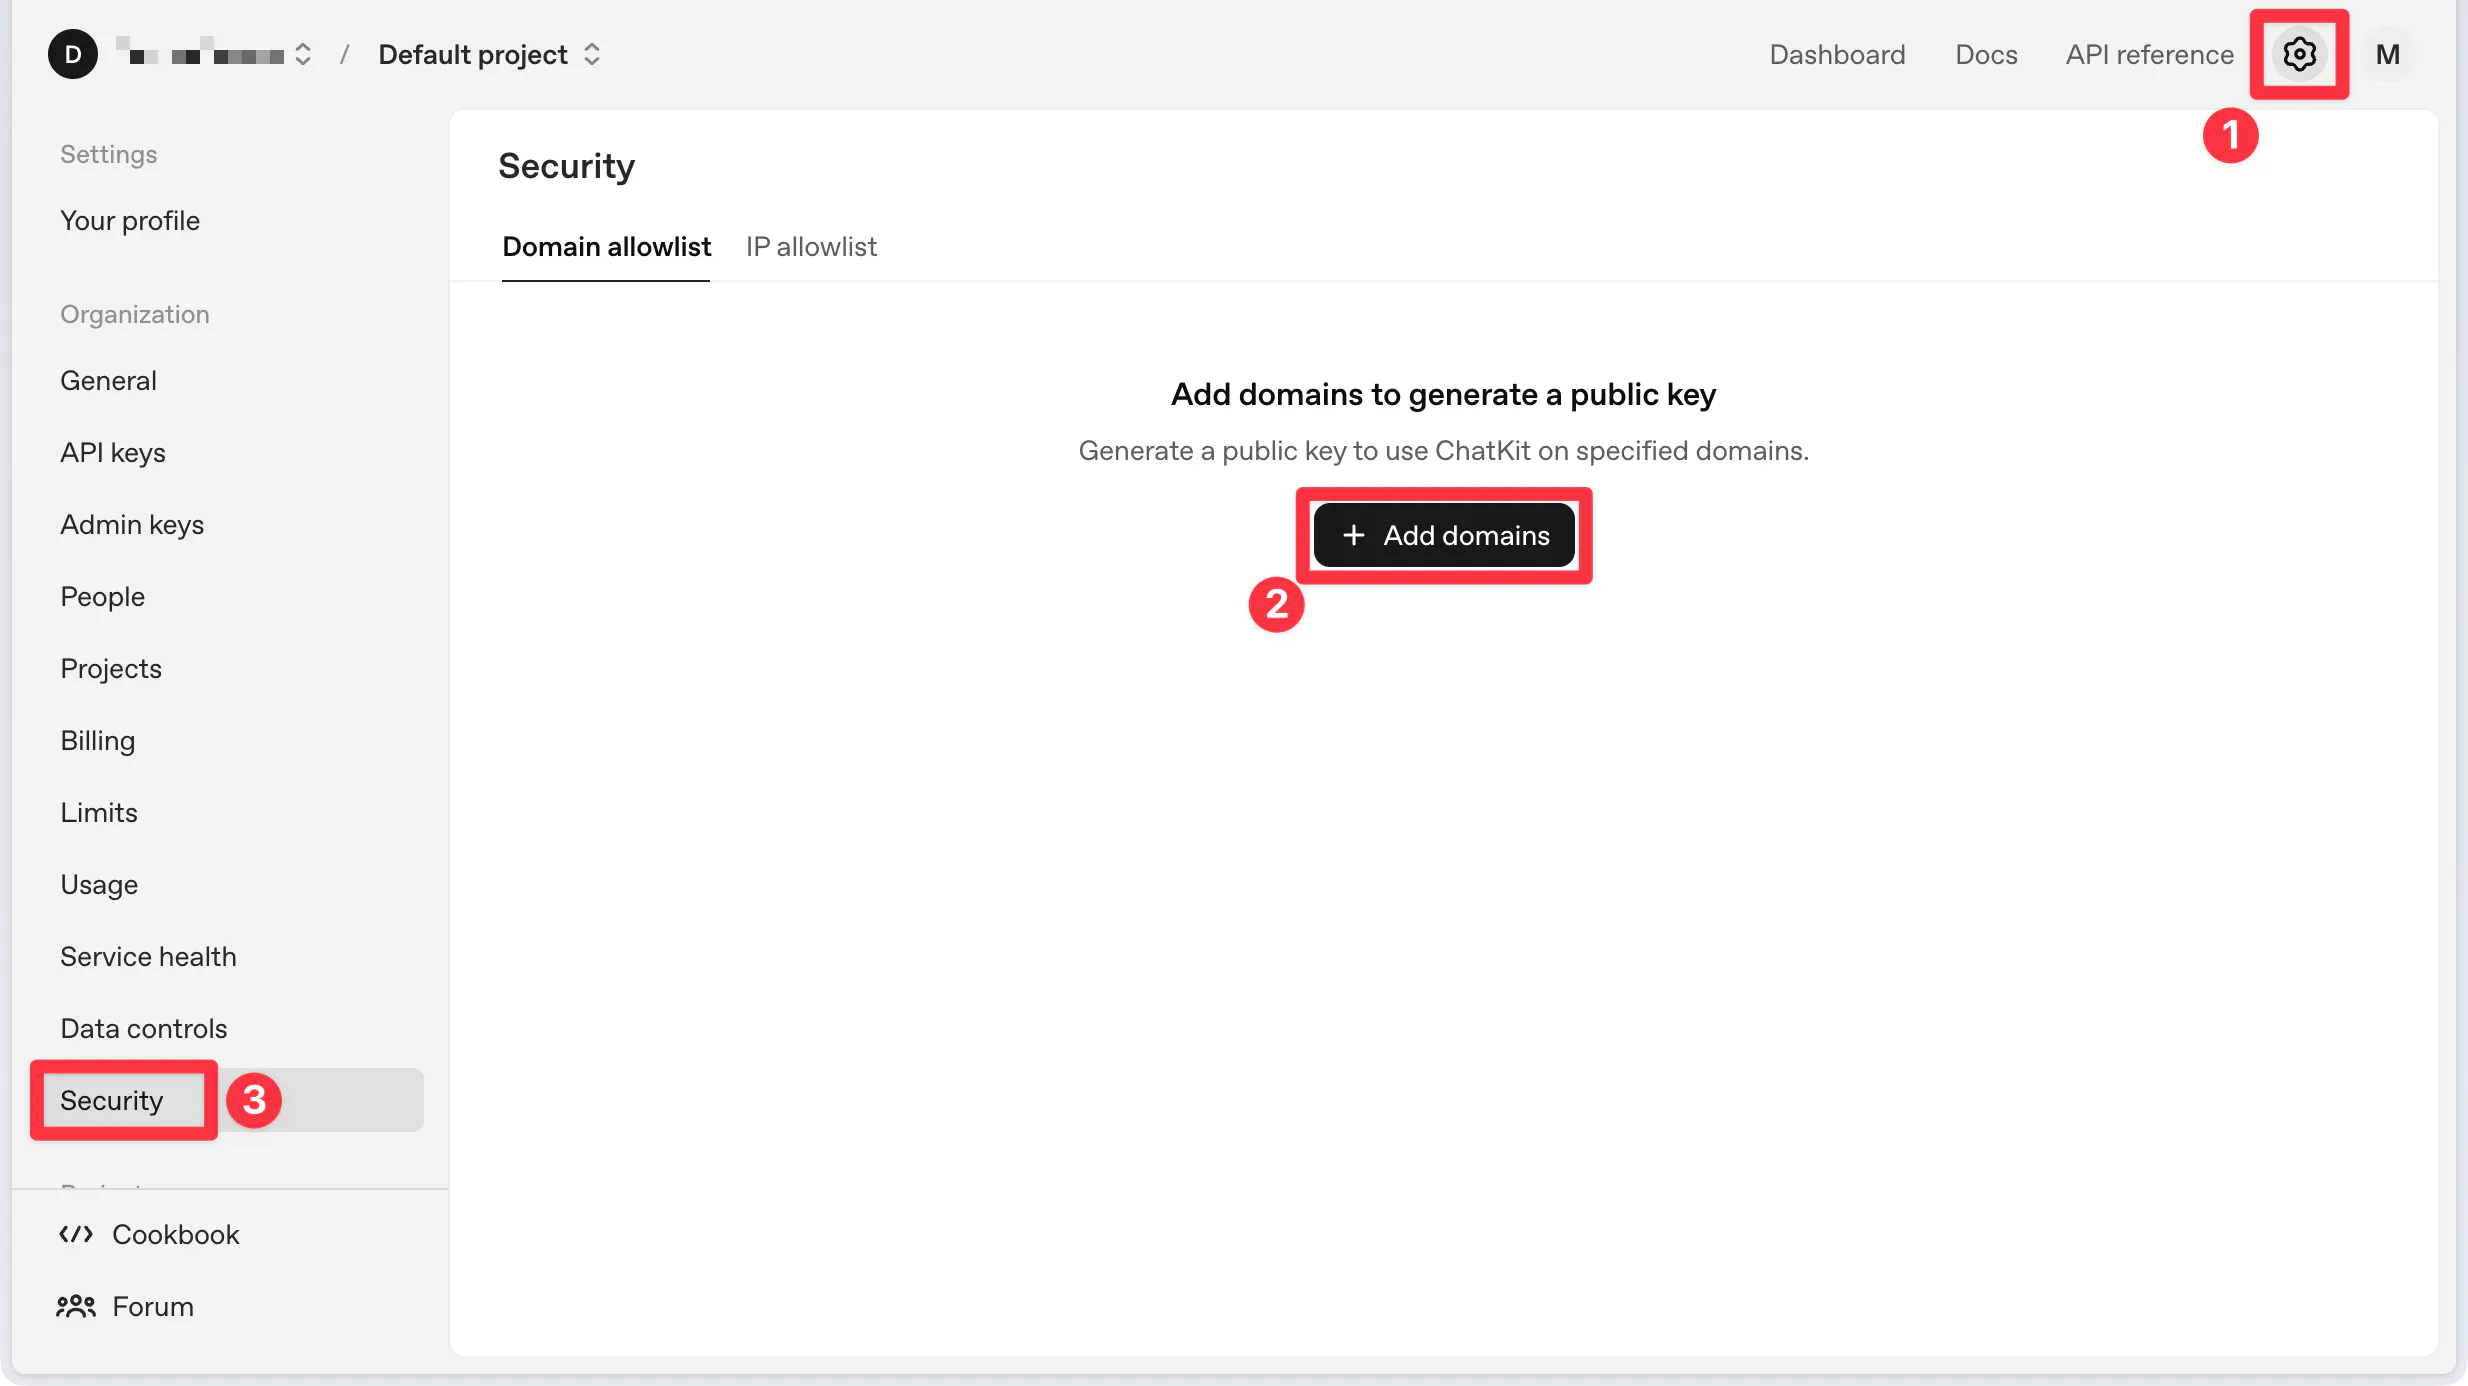
Task: Open API reference link
Action: click(x=2149, y=54)
